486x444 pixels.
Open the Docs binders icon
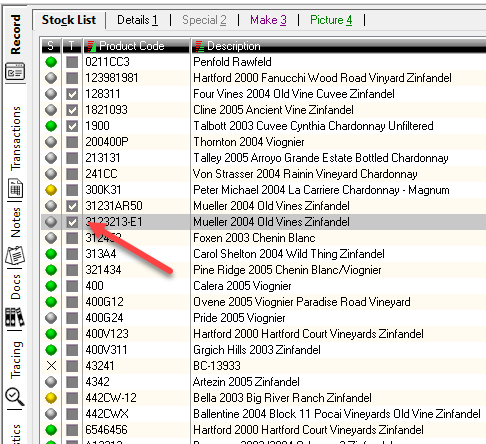point(15,317)
